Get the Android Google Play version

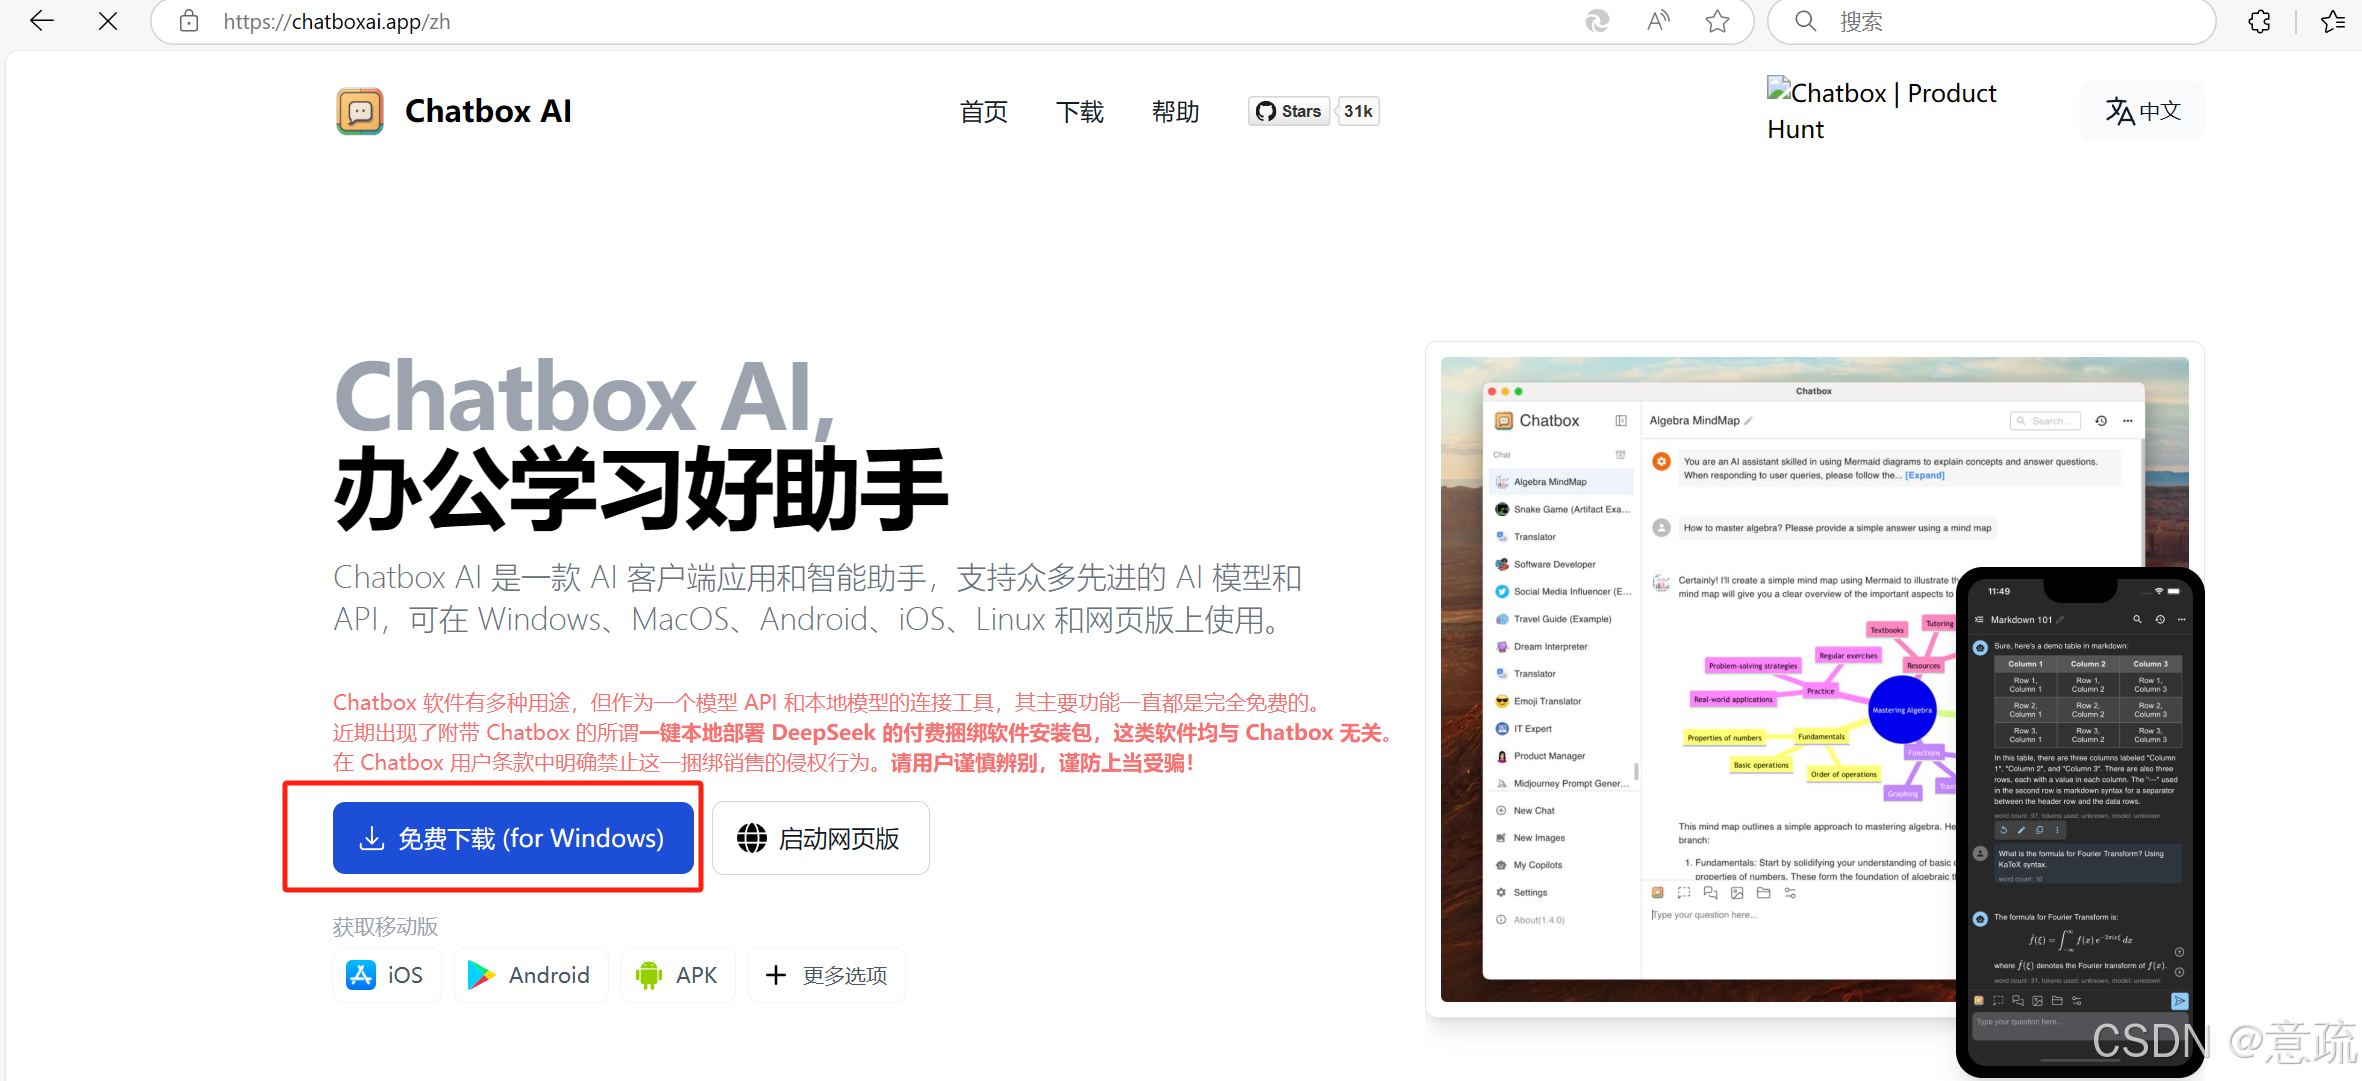tap(531, 975)
